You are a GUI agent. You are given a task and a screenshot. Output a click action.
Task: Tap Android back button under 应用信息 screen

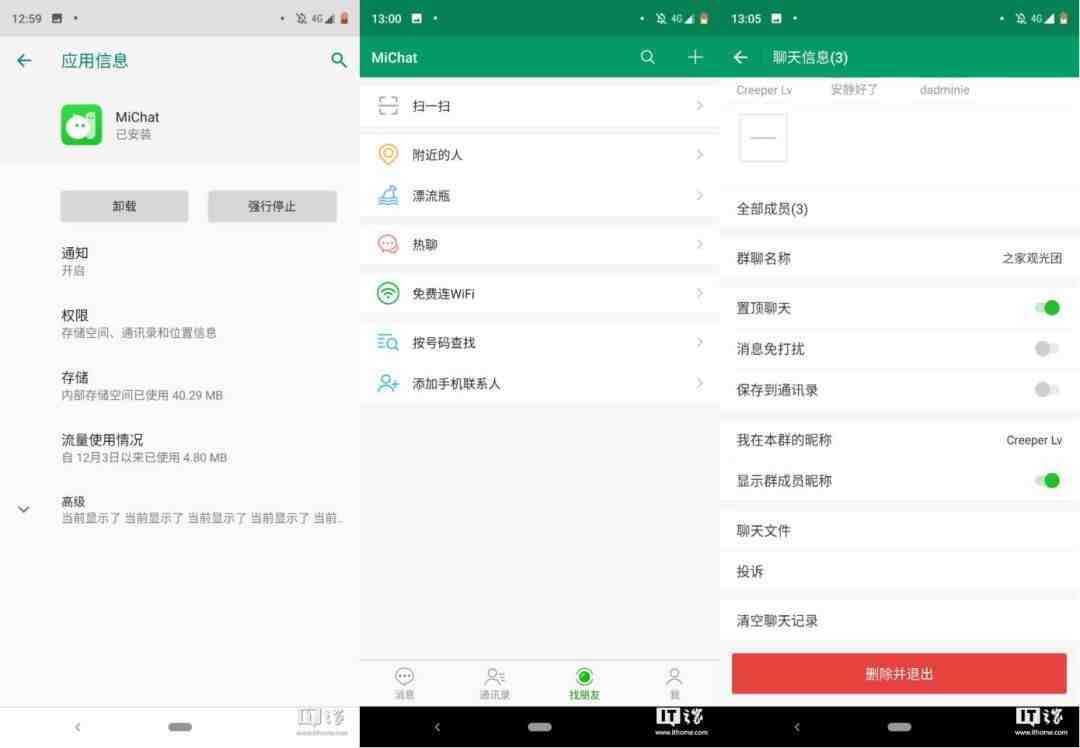pos(77,727)
